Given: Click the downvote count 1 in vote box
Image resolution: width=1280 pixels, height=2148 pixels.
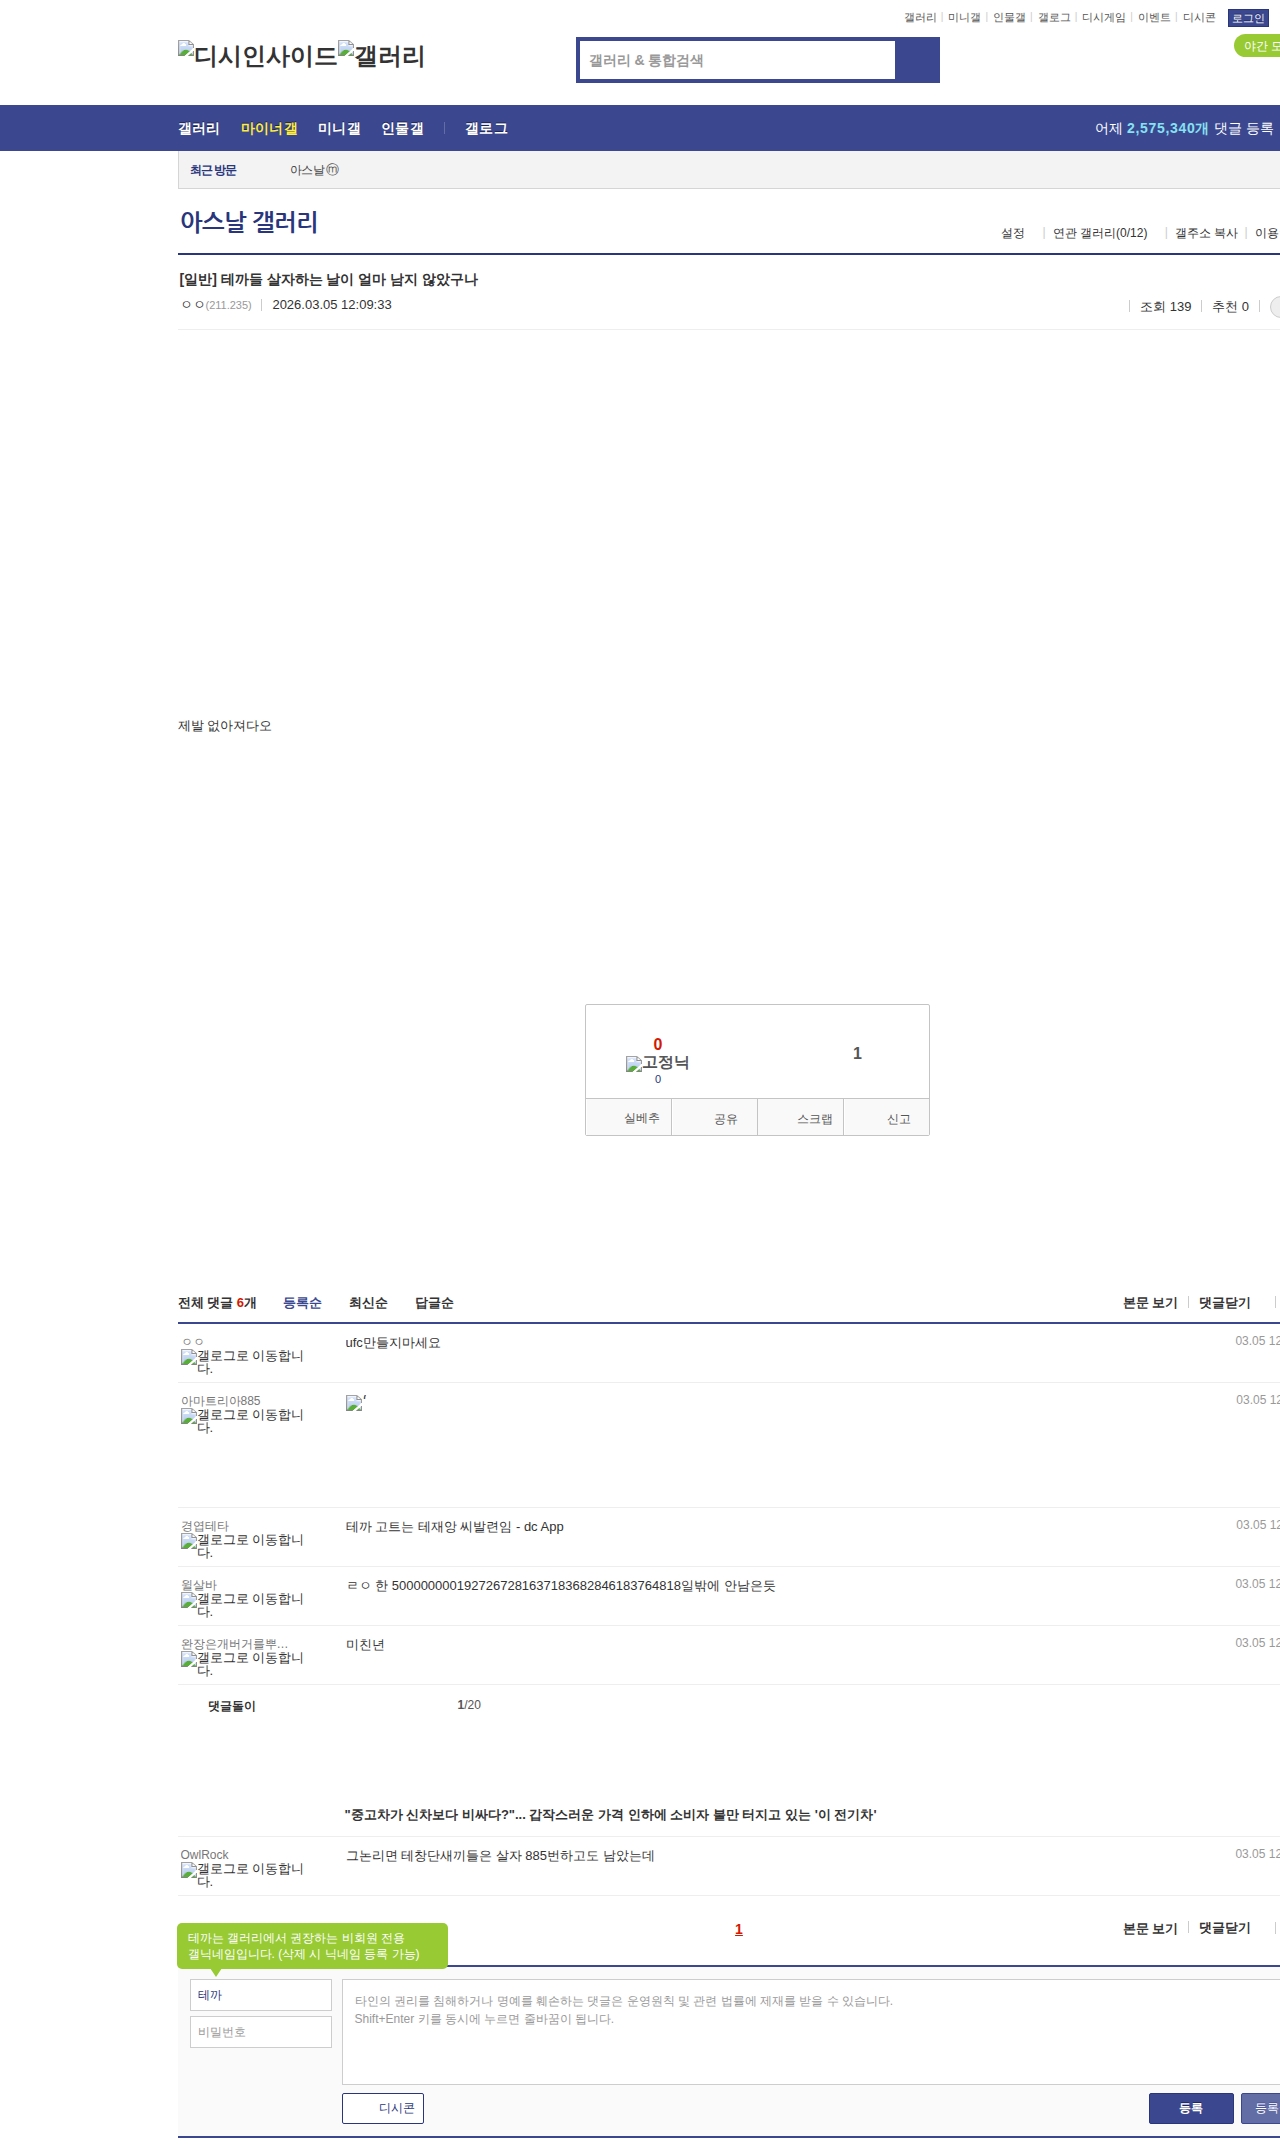Looking at the screenshot, I should 857,1053.
